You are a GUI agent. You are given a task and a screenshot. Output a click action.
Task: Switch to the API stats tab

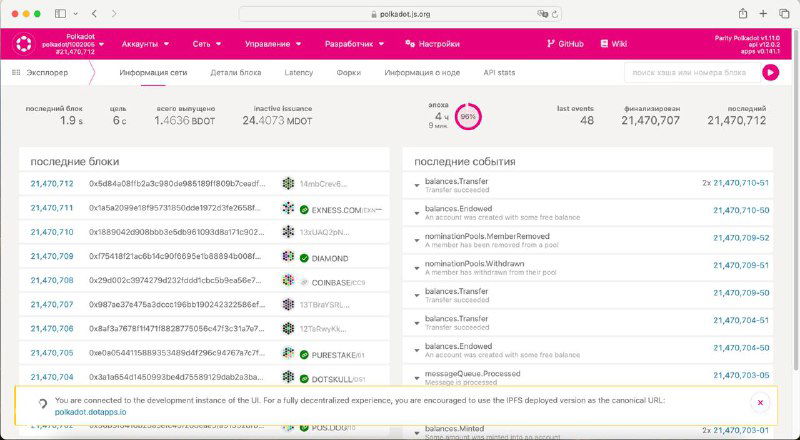[x=499, y=72]
